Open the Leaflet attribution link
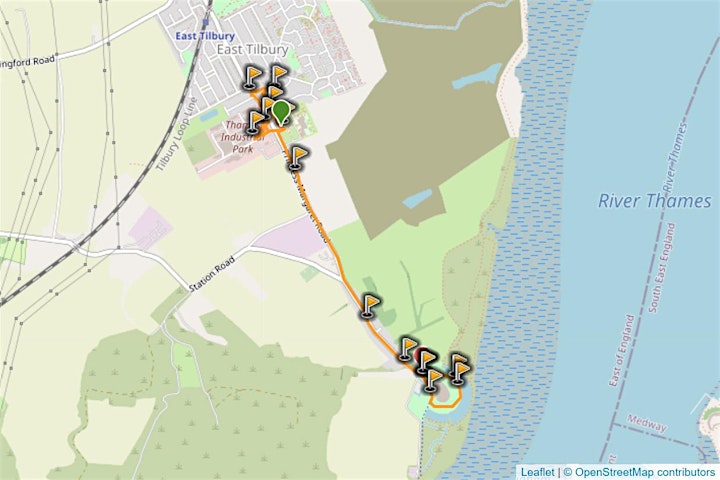 (537, 472)
